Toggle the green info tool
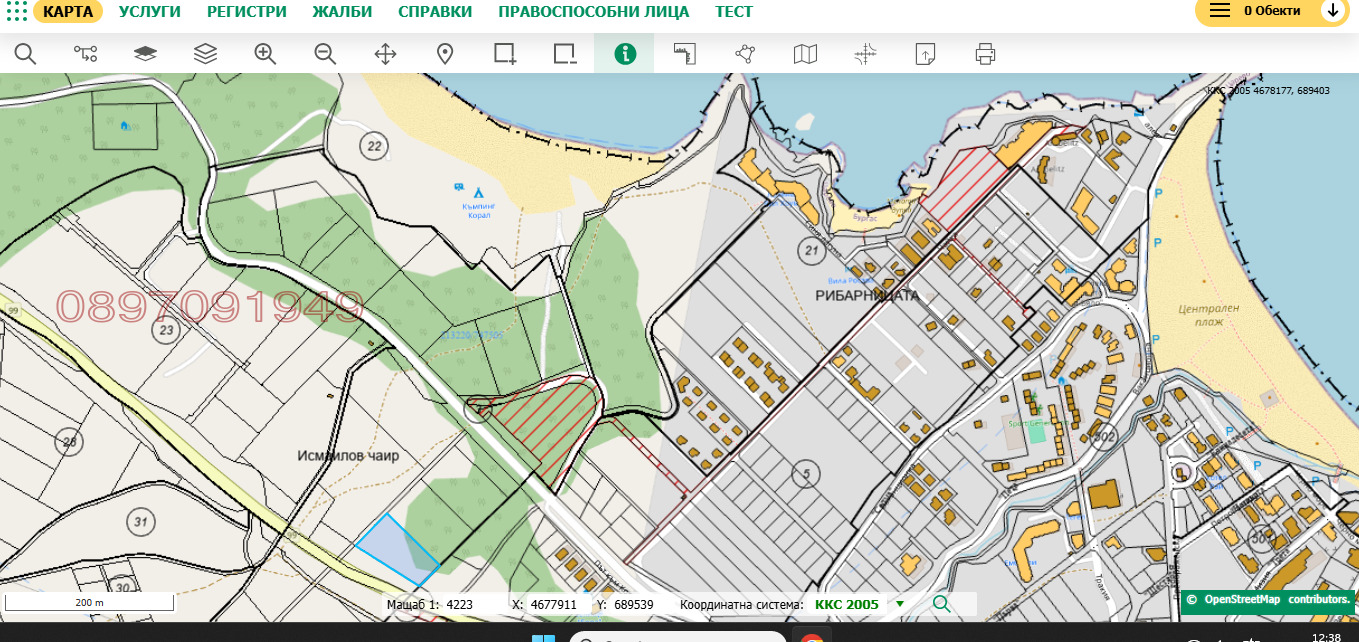The height and width of the screenshot is (642, 1359). [x=625, y=54]
